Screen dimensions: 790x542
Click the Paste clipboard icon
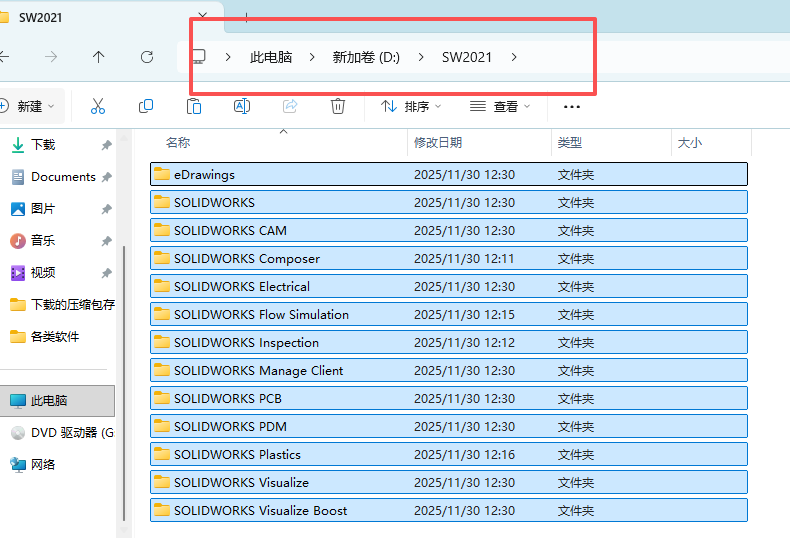(193, 106)
